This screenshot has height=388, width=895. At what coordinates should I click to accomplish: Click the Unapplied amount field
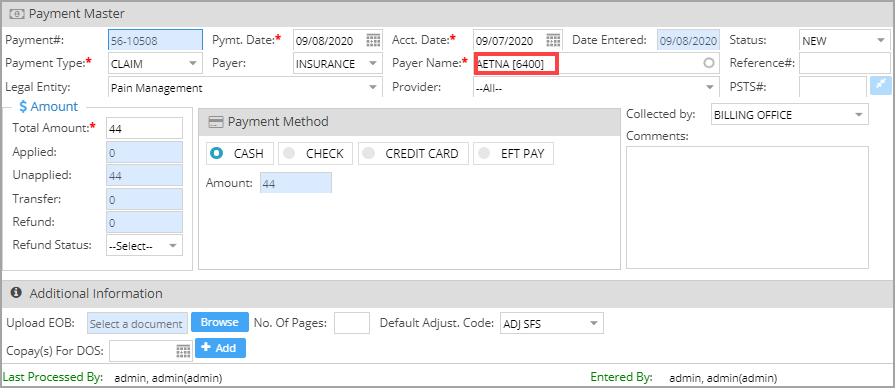[x=144, y=175]
